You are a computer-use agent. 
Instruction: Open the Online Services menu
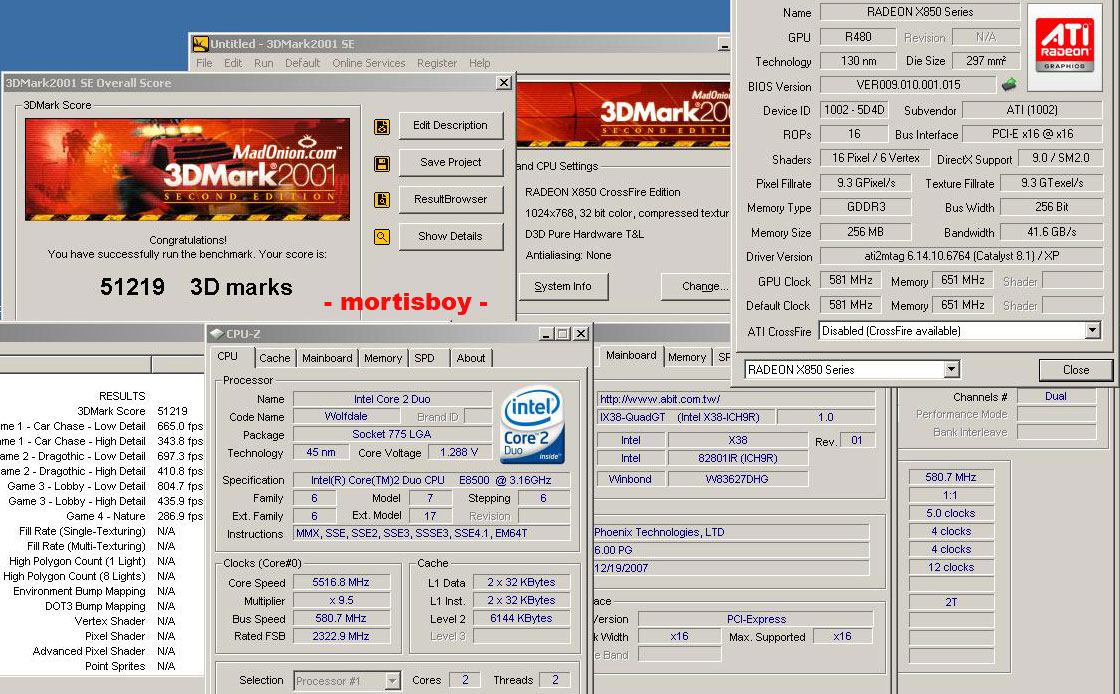point(369,63)
